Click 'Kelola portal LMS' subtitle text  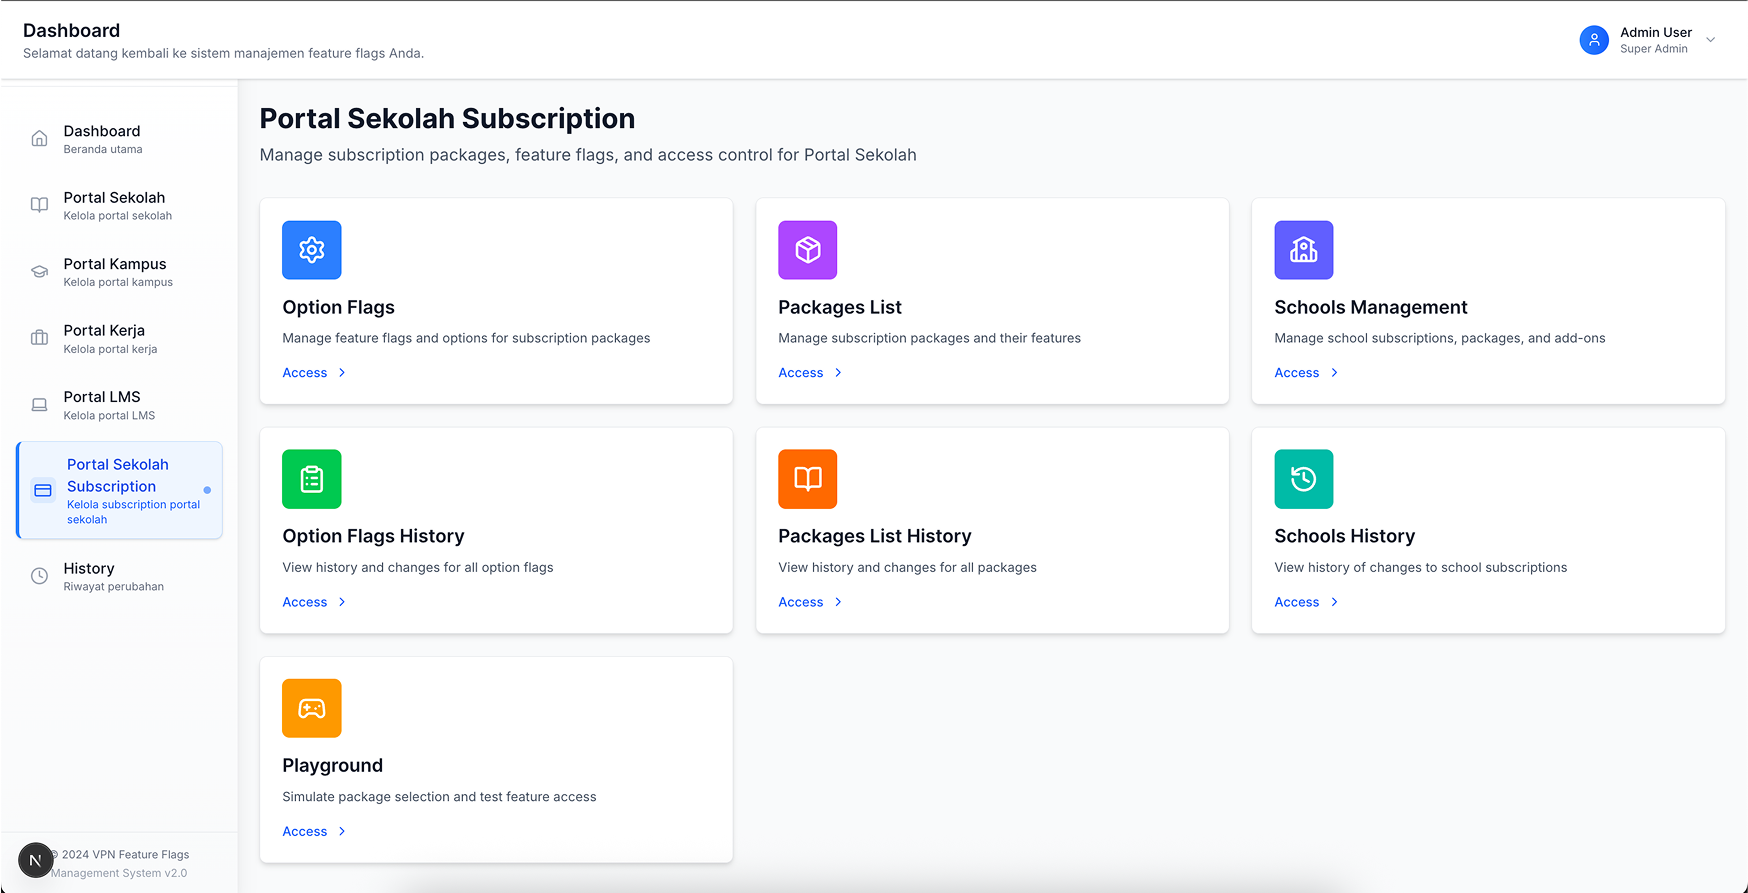[x=109, y=416]
